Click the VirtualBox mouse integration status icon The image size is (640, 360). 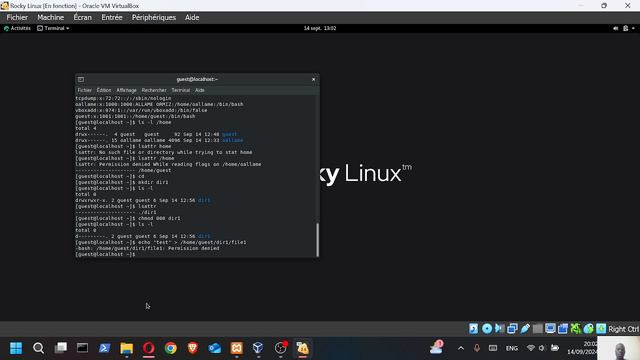(x=588, y=329)
